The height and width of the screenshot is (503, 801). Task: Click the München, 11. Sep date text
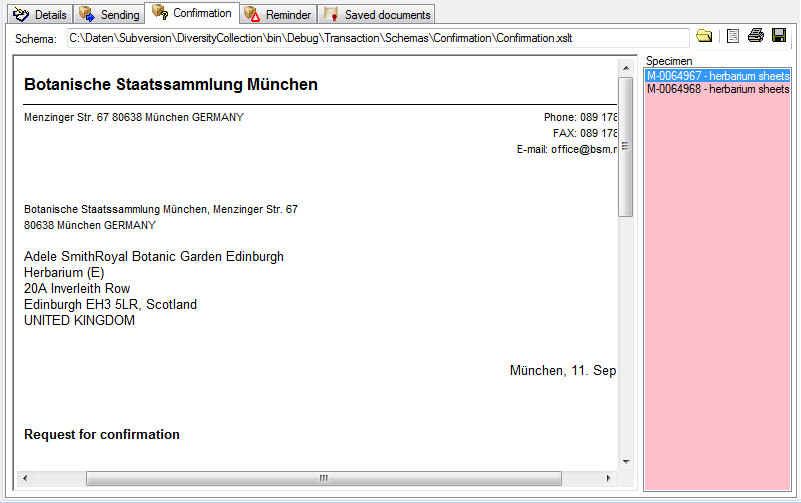pyautogui.click(x=563, y=371)
